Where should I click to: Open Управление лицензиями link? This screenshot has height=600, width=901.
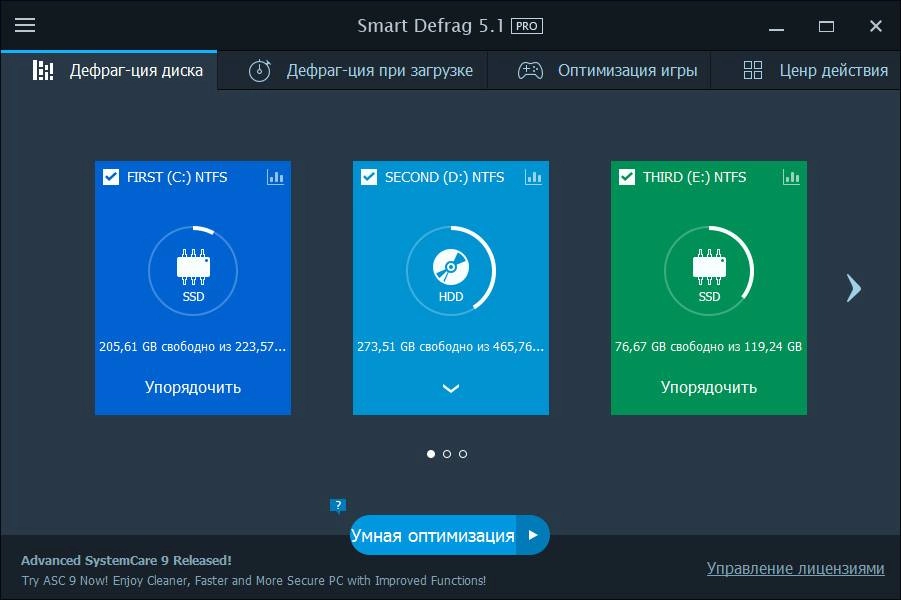(795, 568)
